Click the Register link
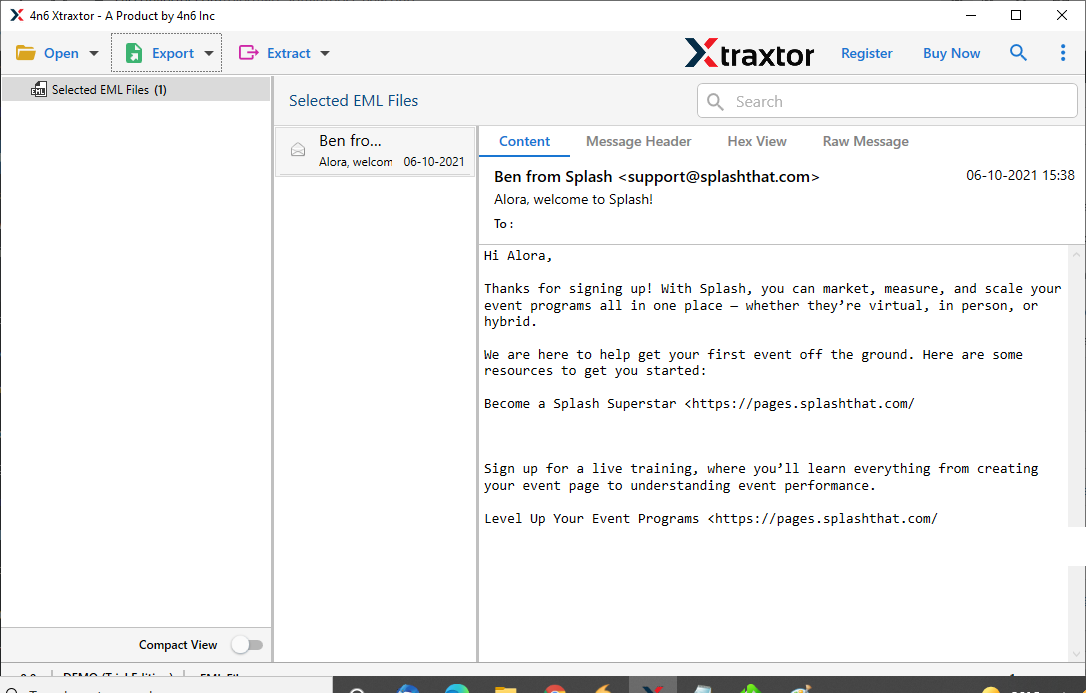The image size is (1086, 693). coord(866,53)
